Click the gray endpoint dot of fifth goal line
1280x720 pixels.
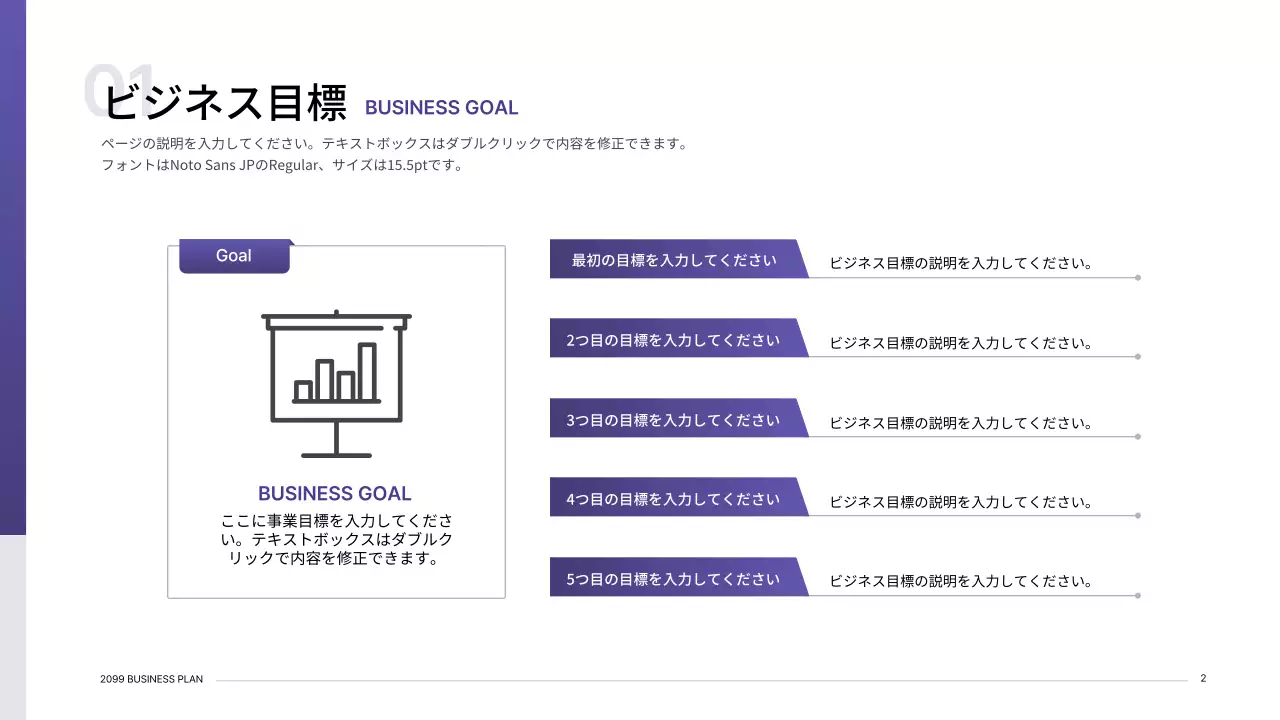[1138, 596]
